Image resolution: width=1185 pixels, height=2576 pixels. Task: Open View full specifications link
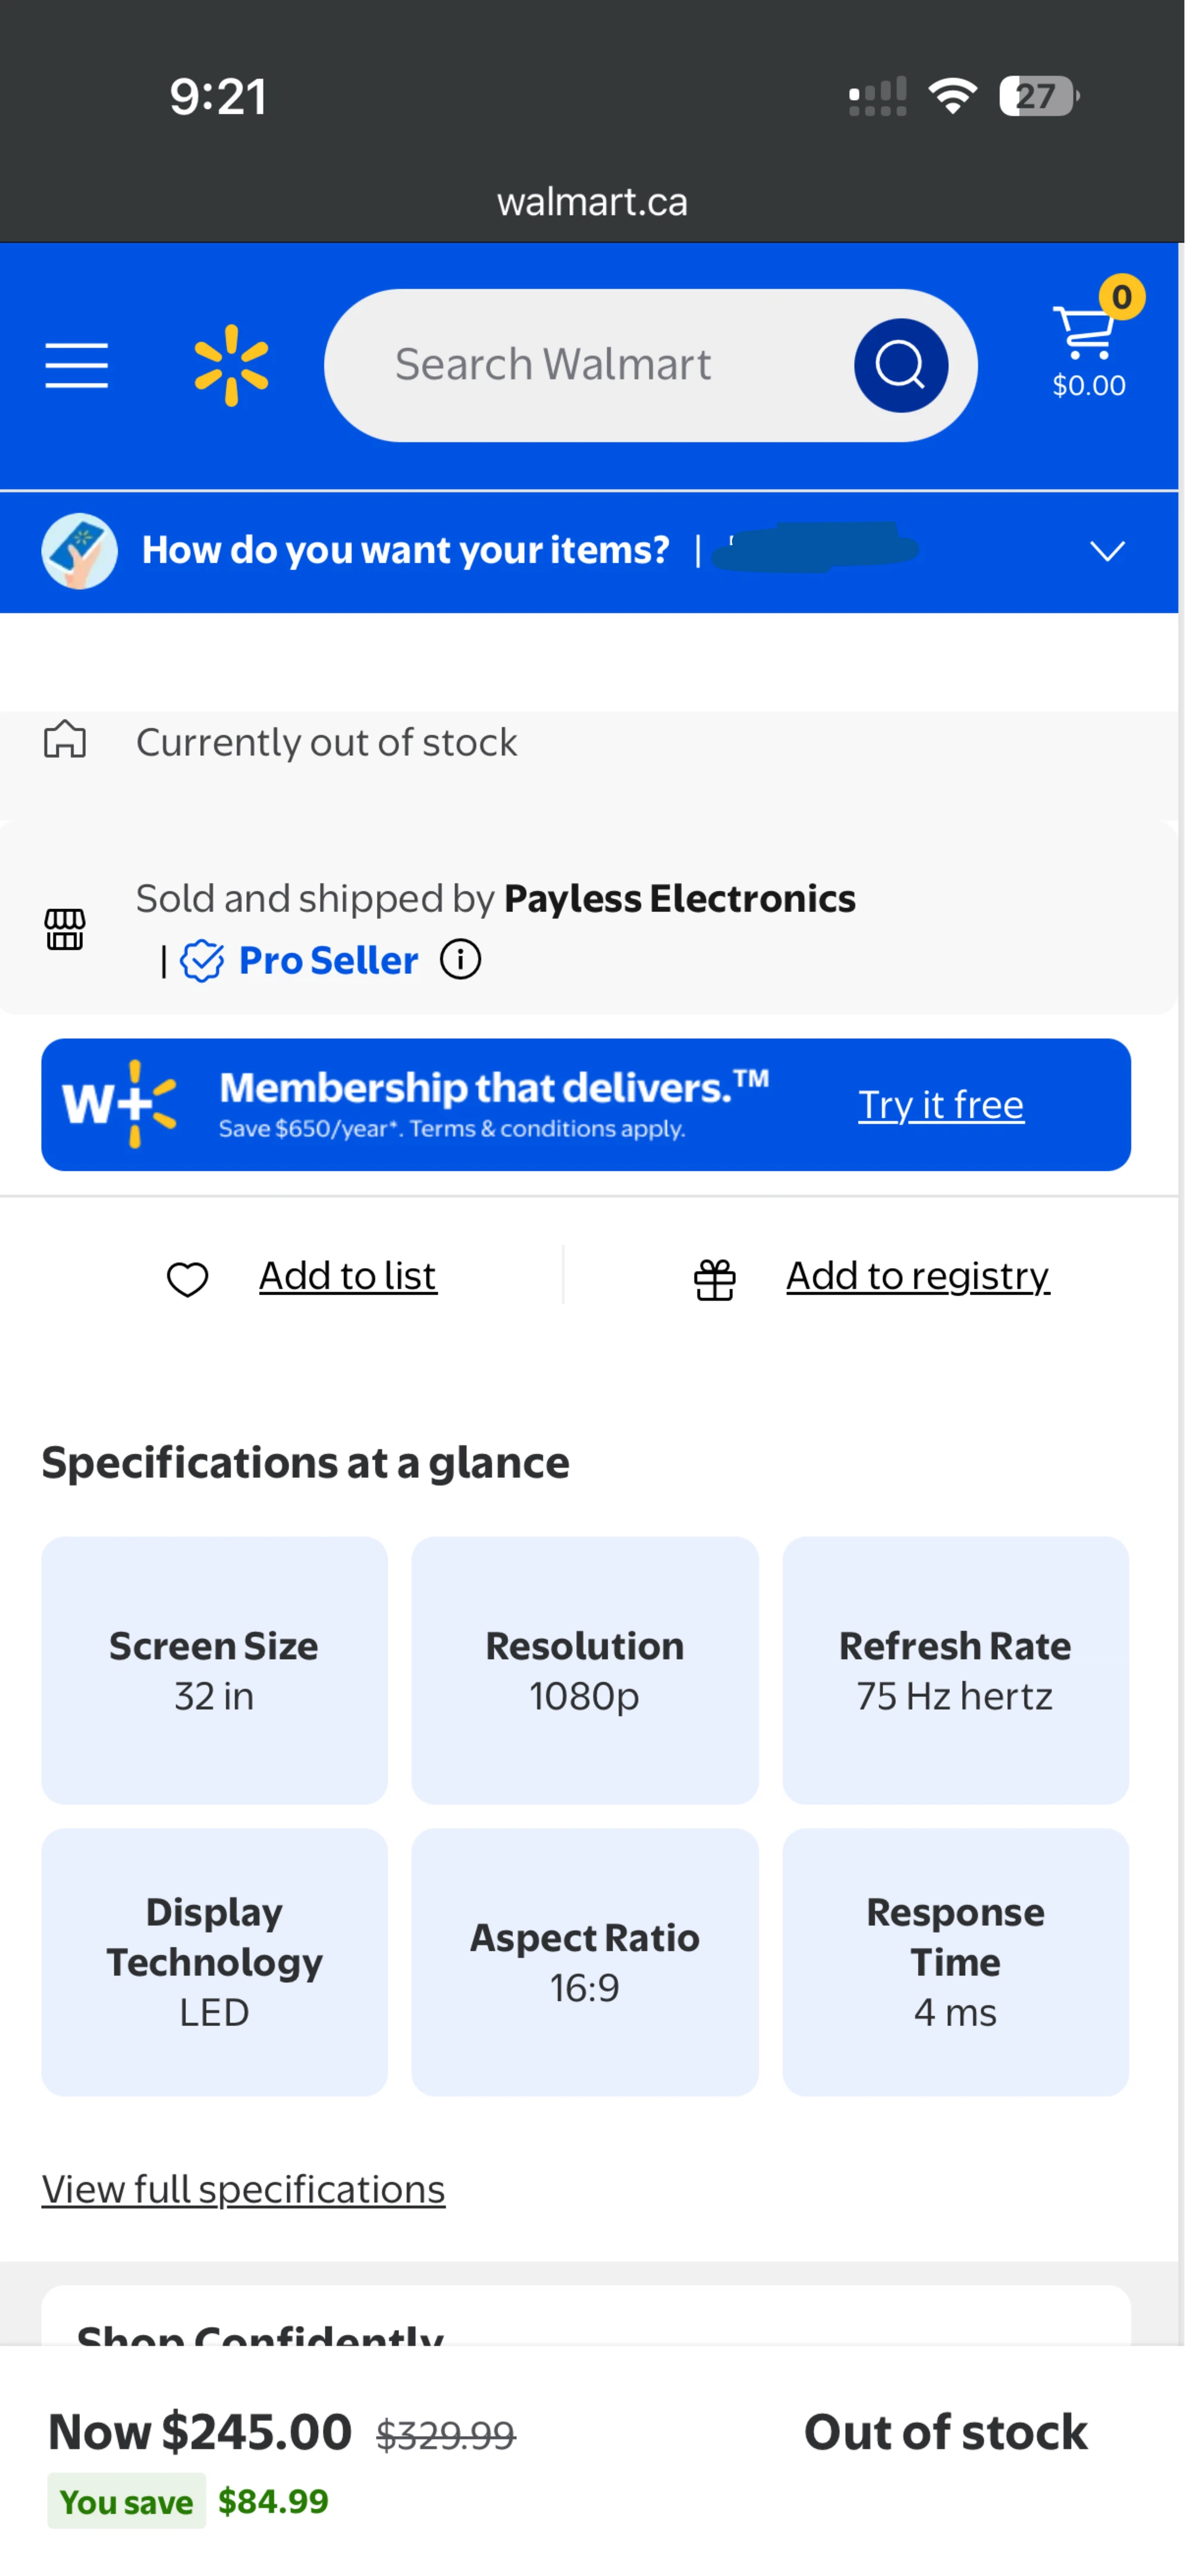coord(243,2189)
